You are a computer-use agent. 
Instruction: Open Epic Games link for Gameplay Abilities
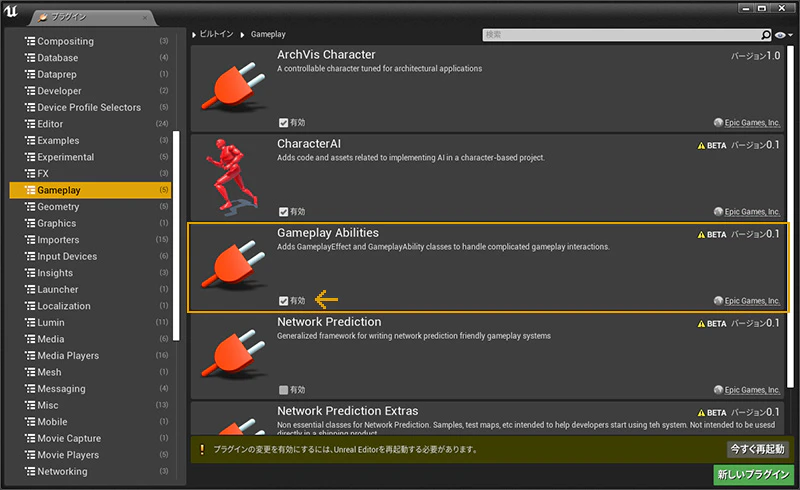[x=752, y=301]
